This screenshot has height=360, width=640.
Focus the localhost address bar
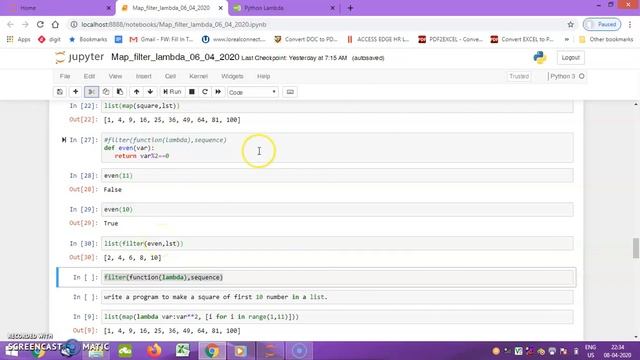coord(318,24)
